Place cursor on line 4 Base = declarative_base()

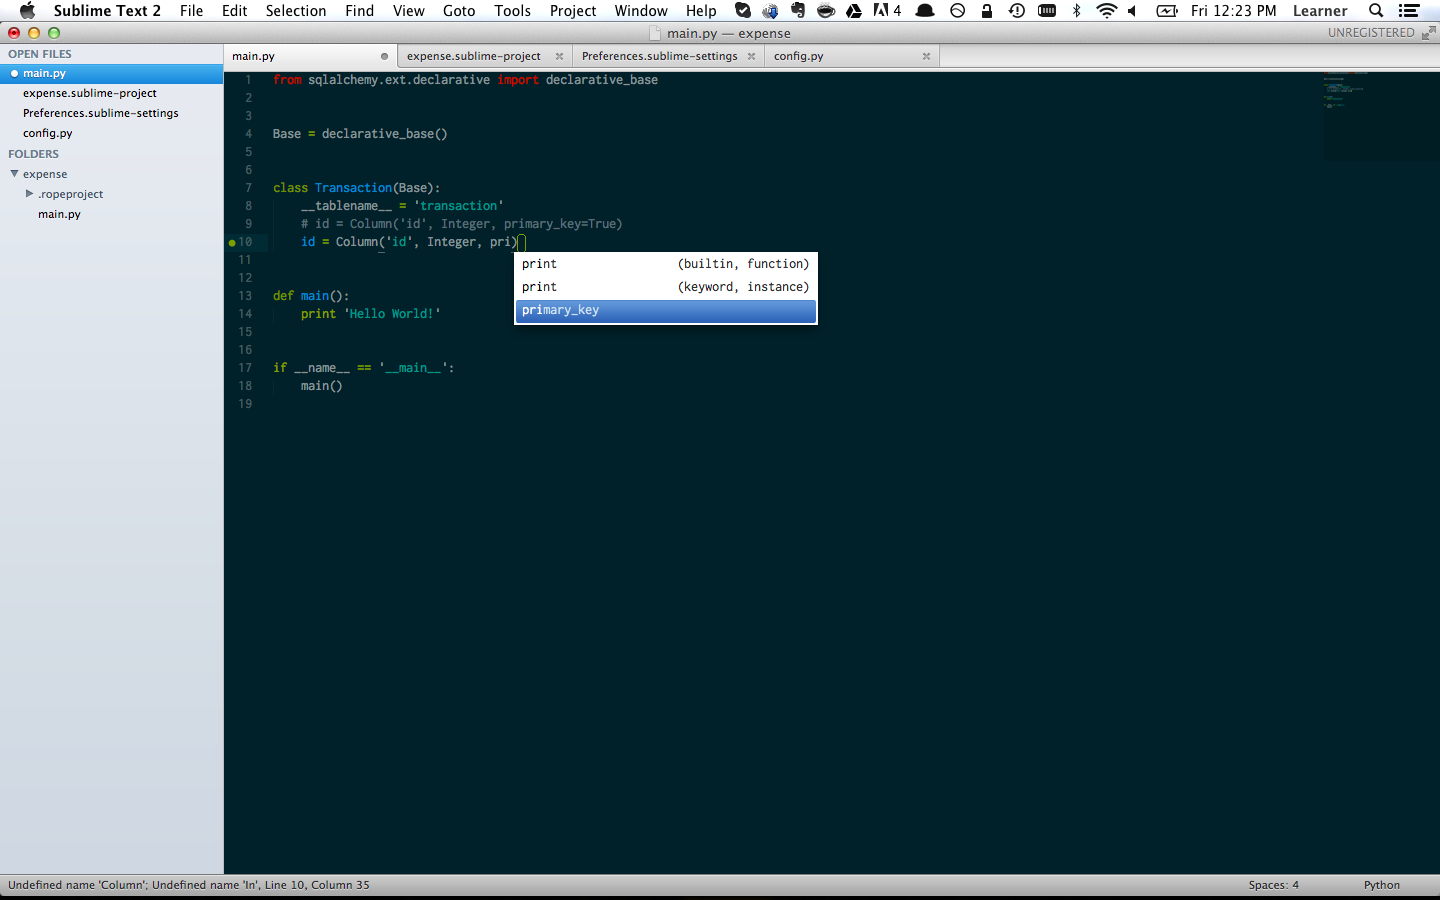tap(360, 134)
